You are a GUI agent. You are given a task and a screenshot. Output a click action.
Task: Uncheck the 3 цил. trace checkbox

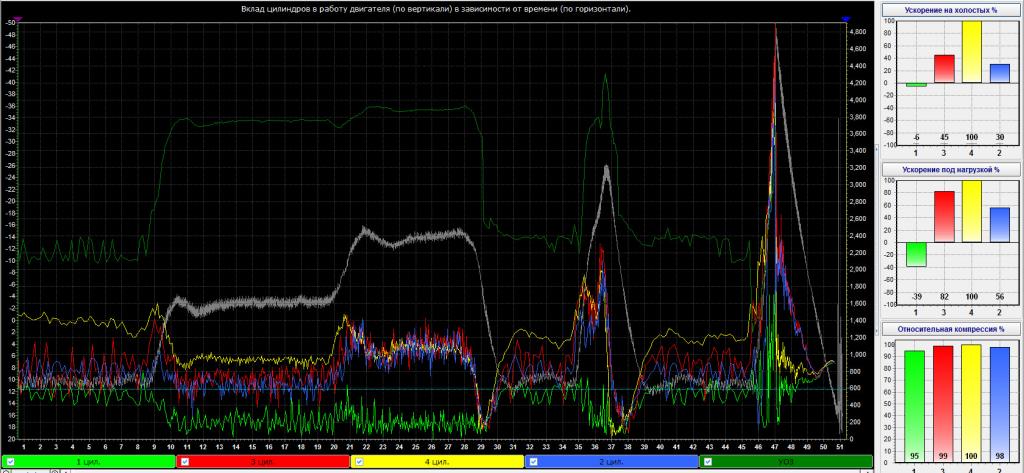[185, 462]
